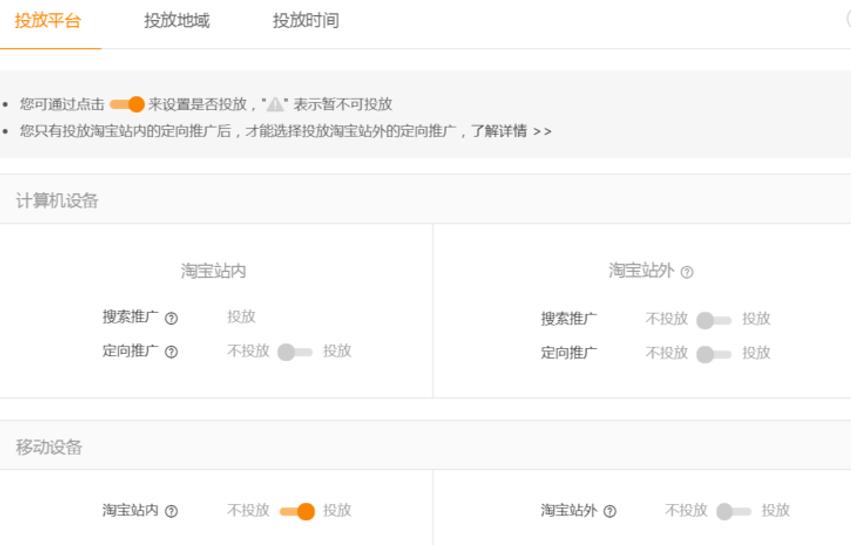Switch to the 投放平台 tab
Image resolution: width=851 pixels, height=545 pixels.
pos(48,21)
